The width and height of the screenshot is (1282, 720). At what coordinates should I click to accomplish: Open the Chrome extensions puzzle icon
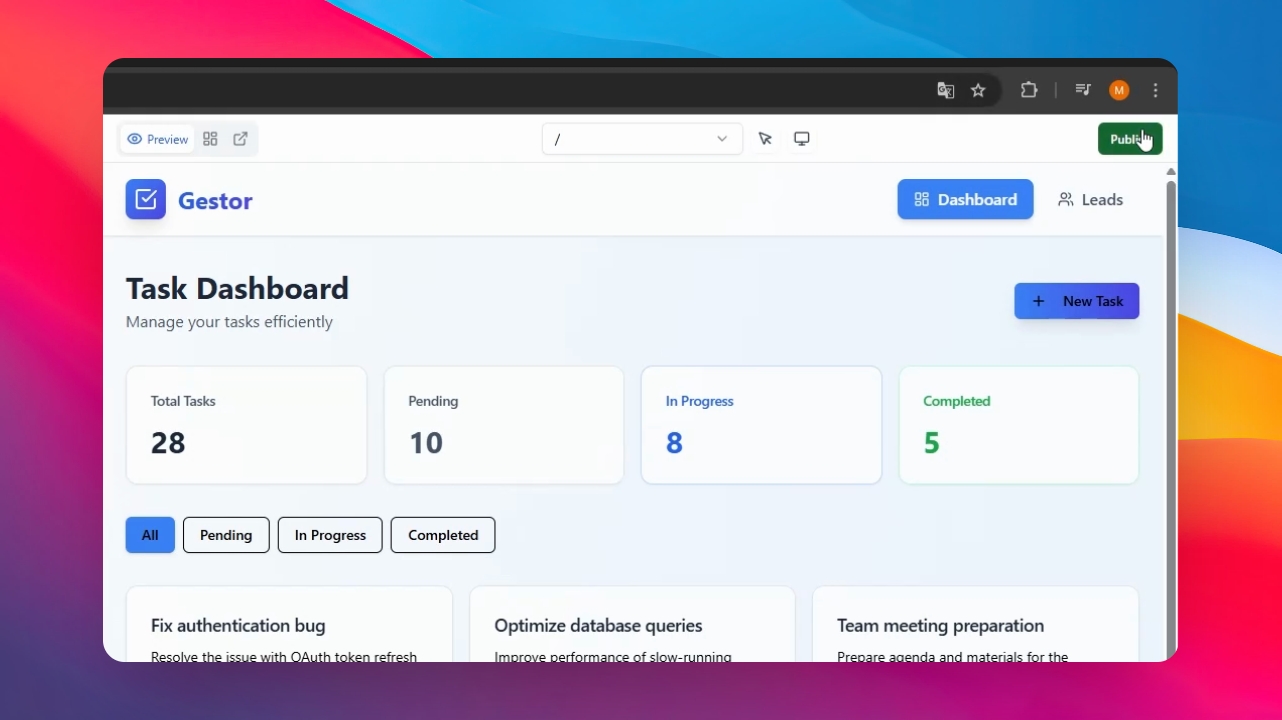(x=1029, y=90)
